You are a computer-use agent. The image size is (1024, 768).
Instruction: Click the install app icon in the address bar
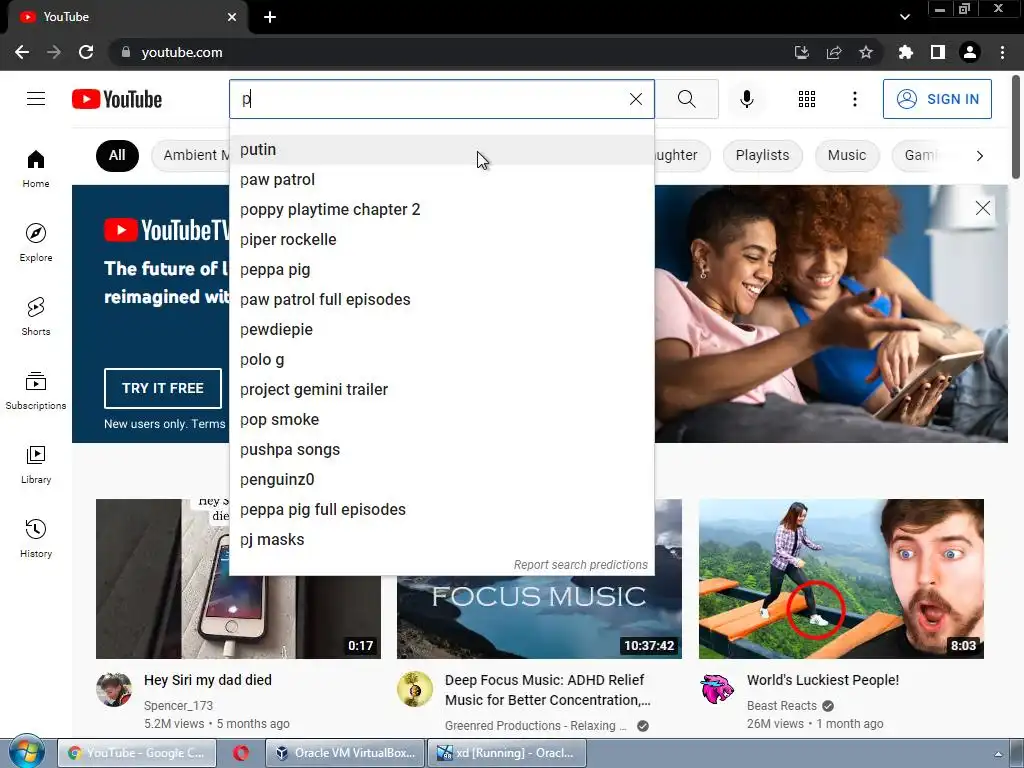tap(801, 52)
